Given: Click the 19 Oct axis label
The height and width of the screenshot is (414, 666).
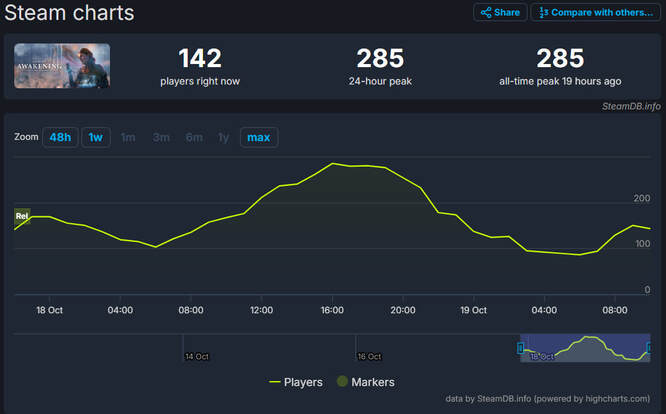Looking at the screenshot, I should tap(473, 310).
